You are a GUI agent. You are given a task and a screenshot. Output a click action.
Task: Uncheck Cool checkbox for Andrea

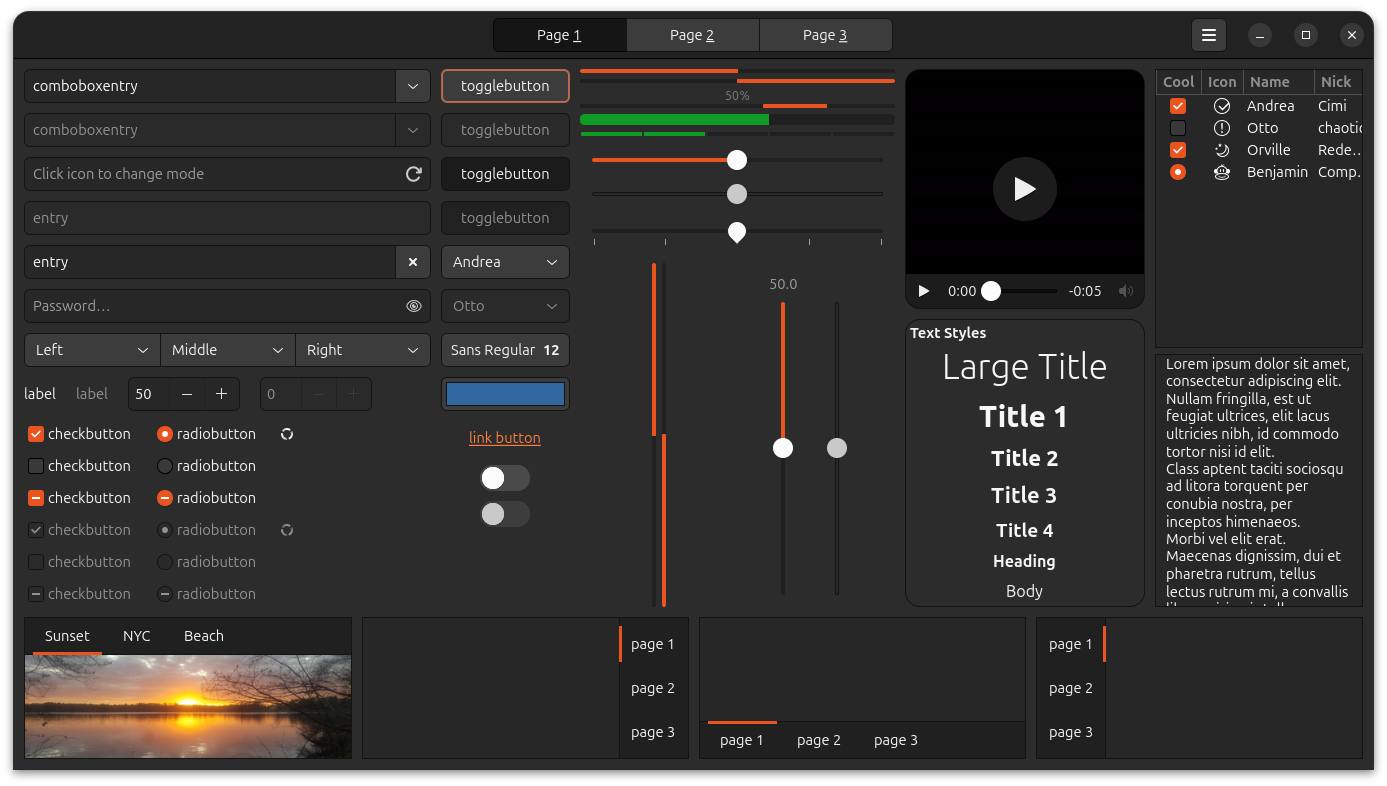coord(1178,106)
